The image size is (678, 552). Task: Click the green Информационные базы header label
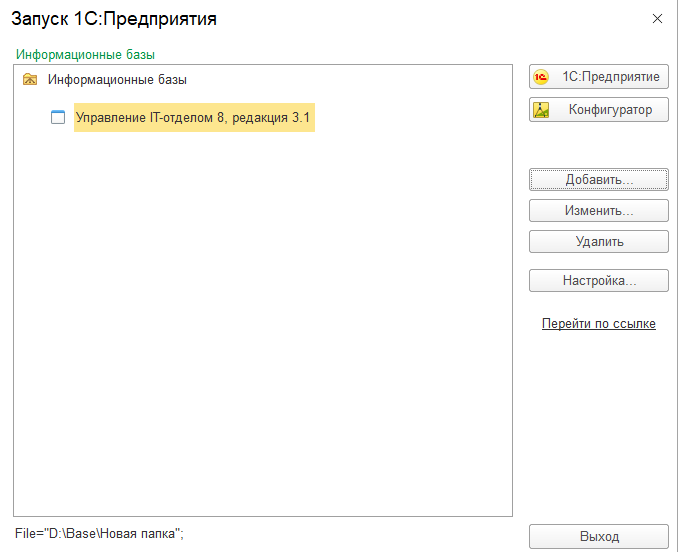pyautogui.click(x=86, y=54)
